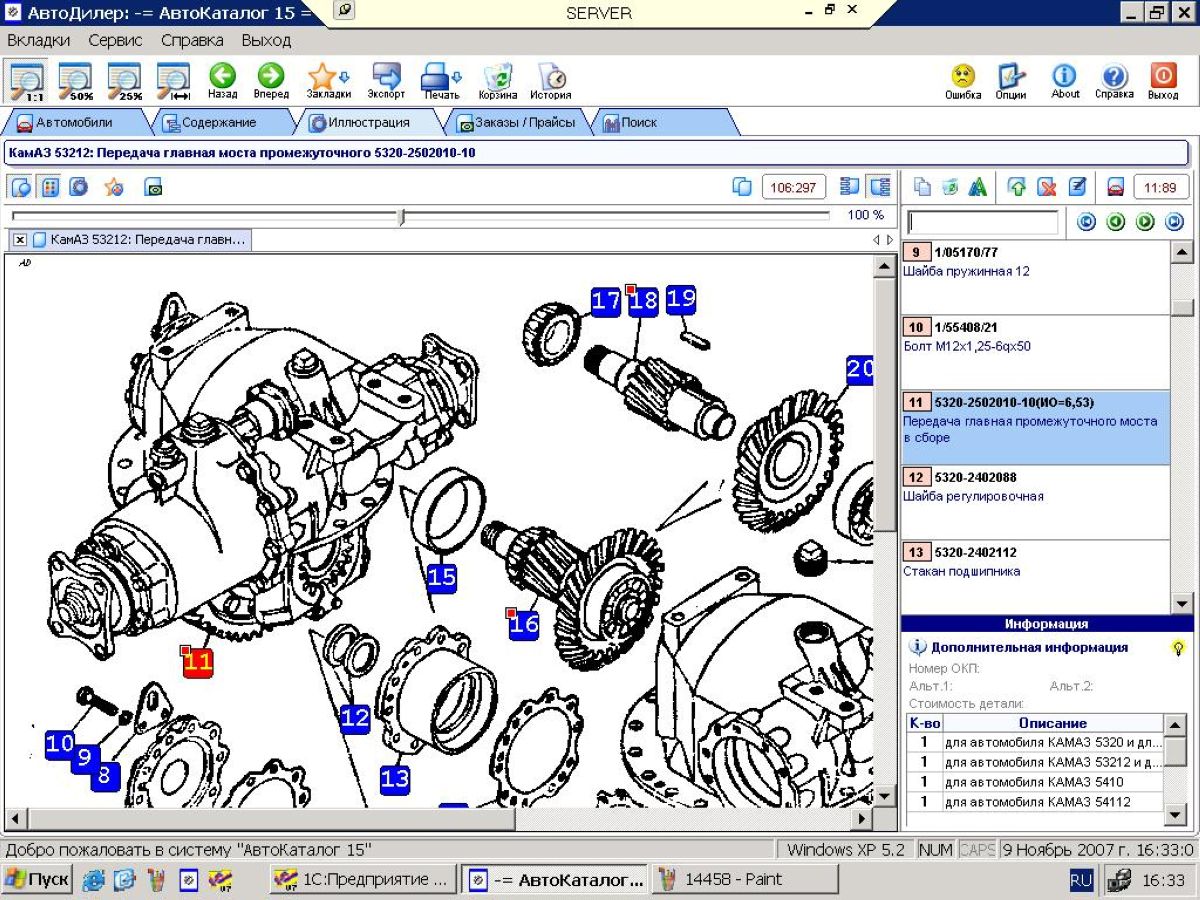Click the Windows Пуск start button
The image size is (1200, 900).
(x=37, y=880)
